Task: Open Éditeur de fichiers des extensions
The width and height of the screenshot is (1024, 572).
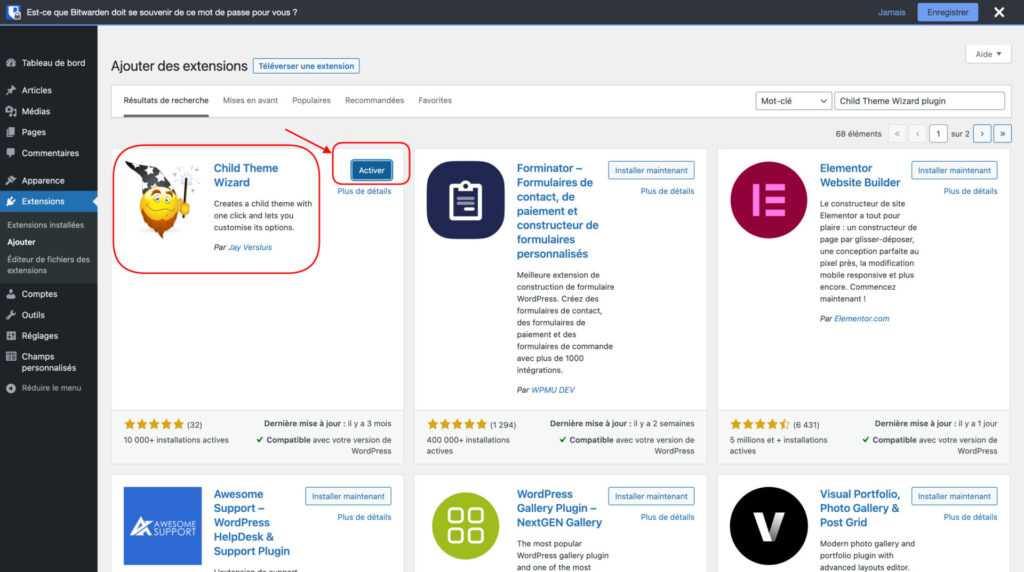Action: (x=48, y=264)
